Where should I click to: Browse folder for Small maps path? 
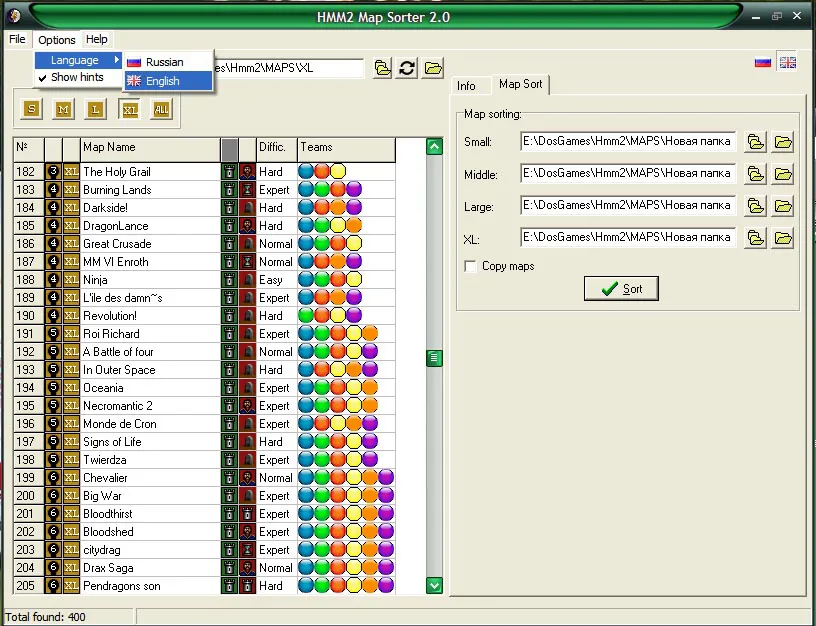(x=755, y=142)
